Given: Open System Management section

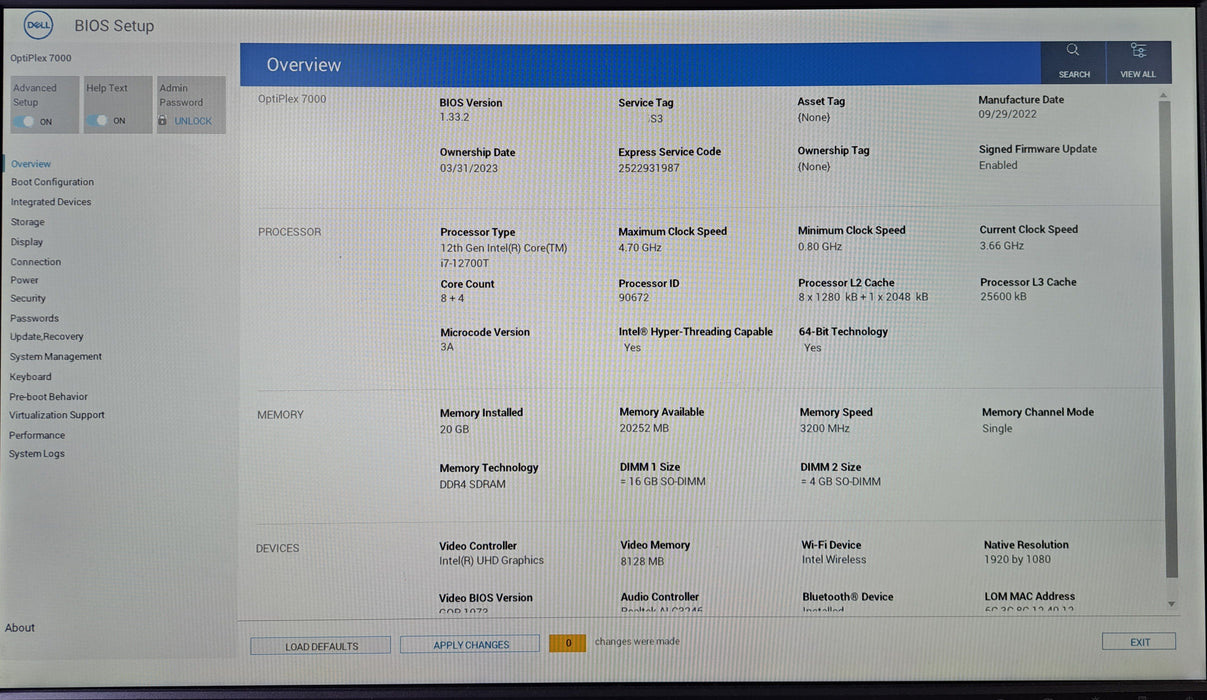Looking at the screenshot, I should (x=56, y=357).
